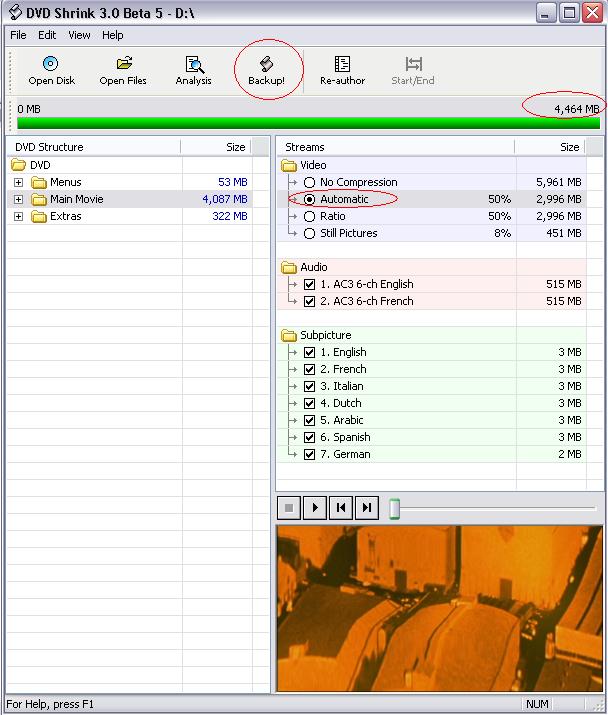Open the Help menu
Viewport: 608px width, 715px height.
[x=113, y=35]
